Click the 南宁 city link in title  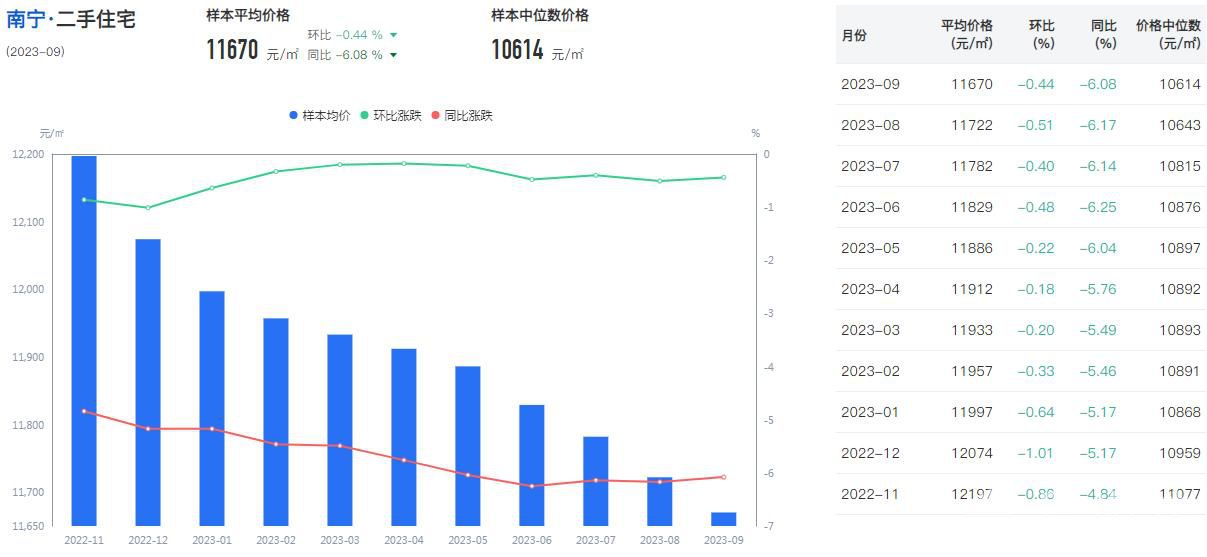(24, 19)
